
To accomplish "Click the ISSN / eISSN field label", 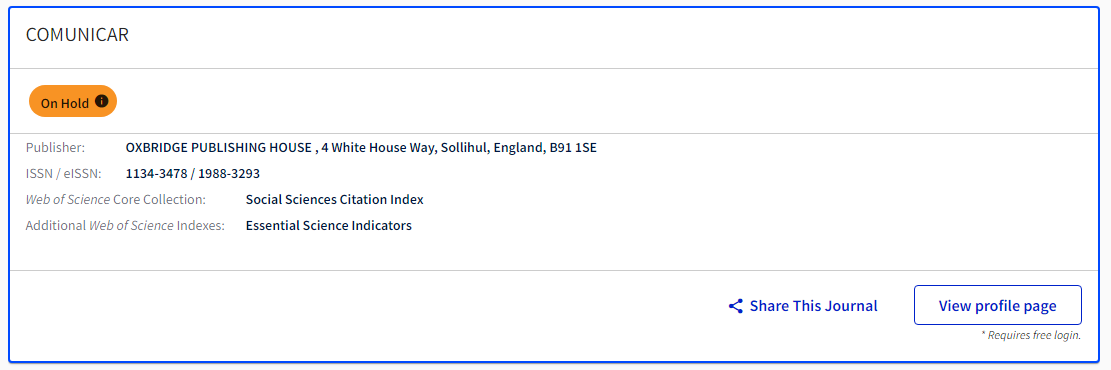I will tap(64, 174).
